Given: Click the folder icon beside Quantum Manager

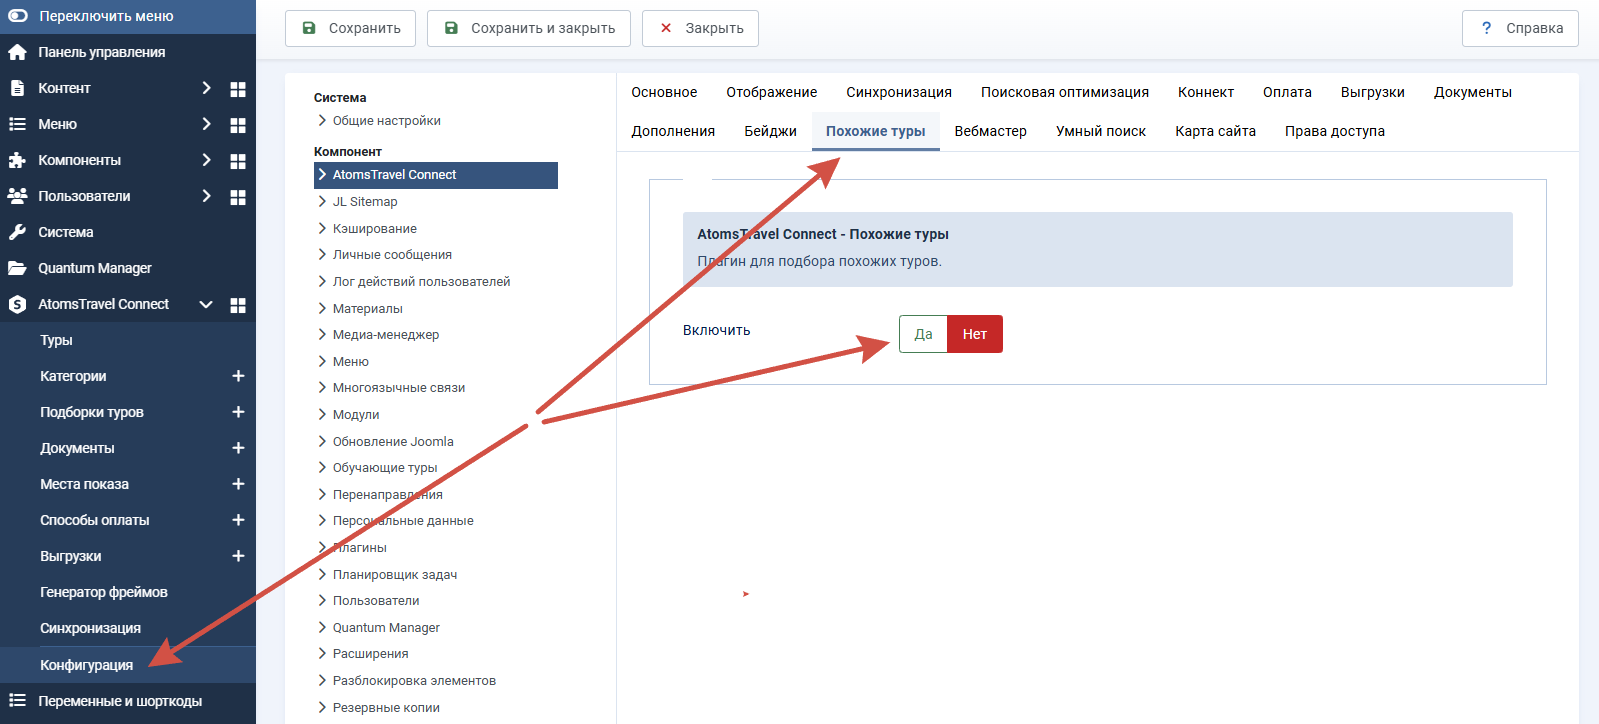Looking at the screenshot, I should point(17,268).
